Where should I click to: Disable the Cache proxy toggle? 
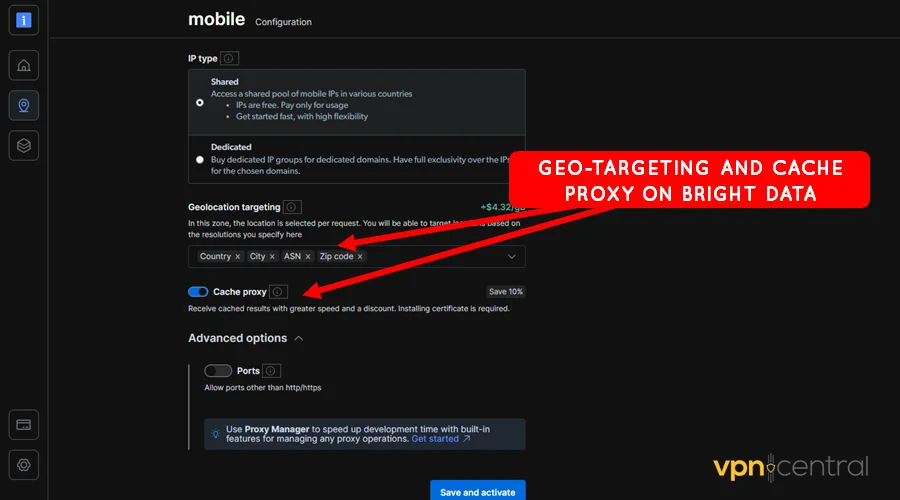[198, 292]
